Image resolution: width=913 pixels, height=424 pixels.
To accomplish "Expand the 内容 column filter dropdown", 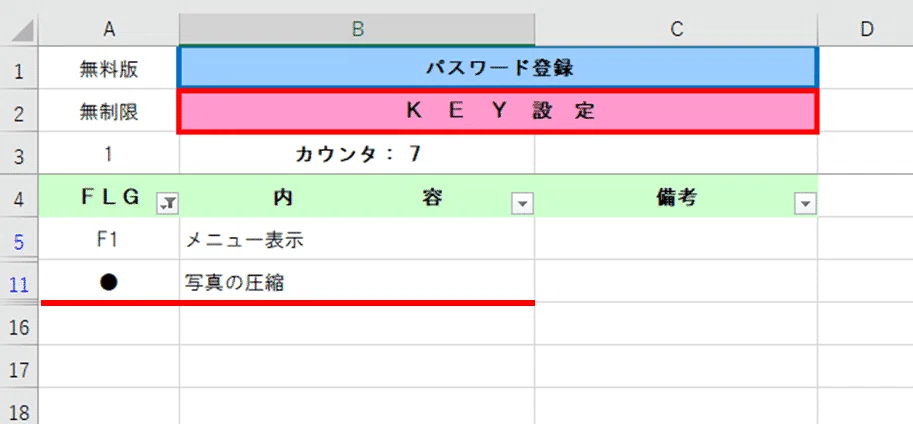I will pyautogui.click(x=522, y=203).
